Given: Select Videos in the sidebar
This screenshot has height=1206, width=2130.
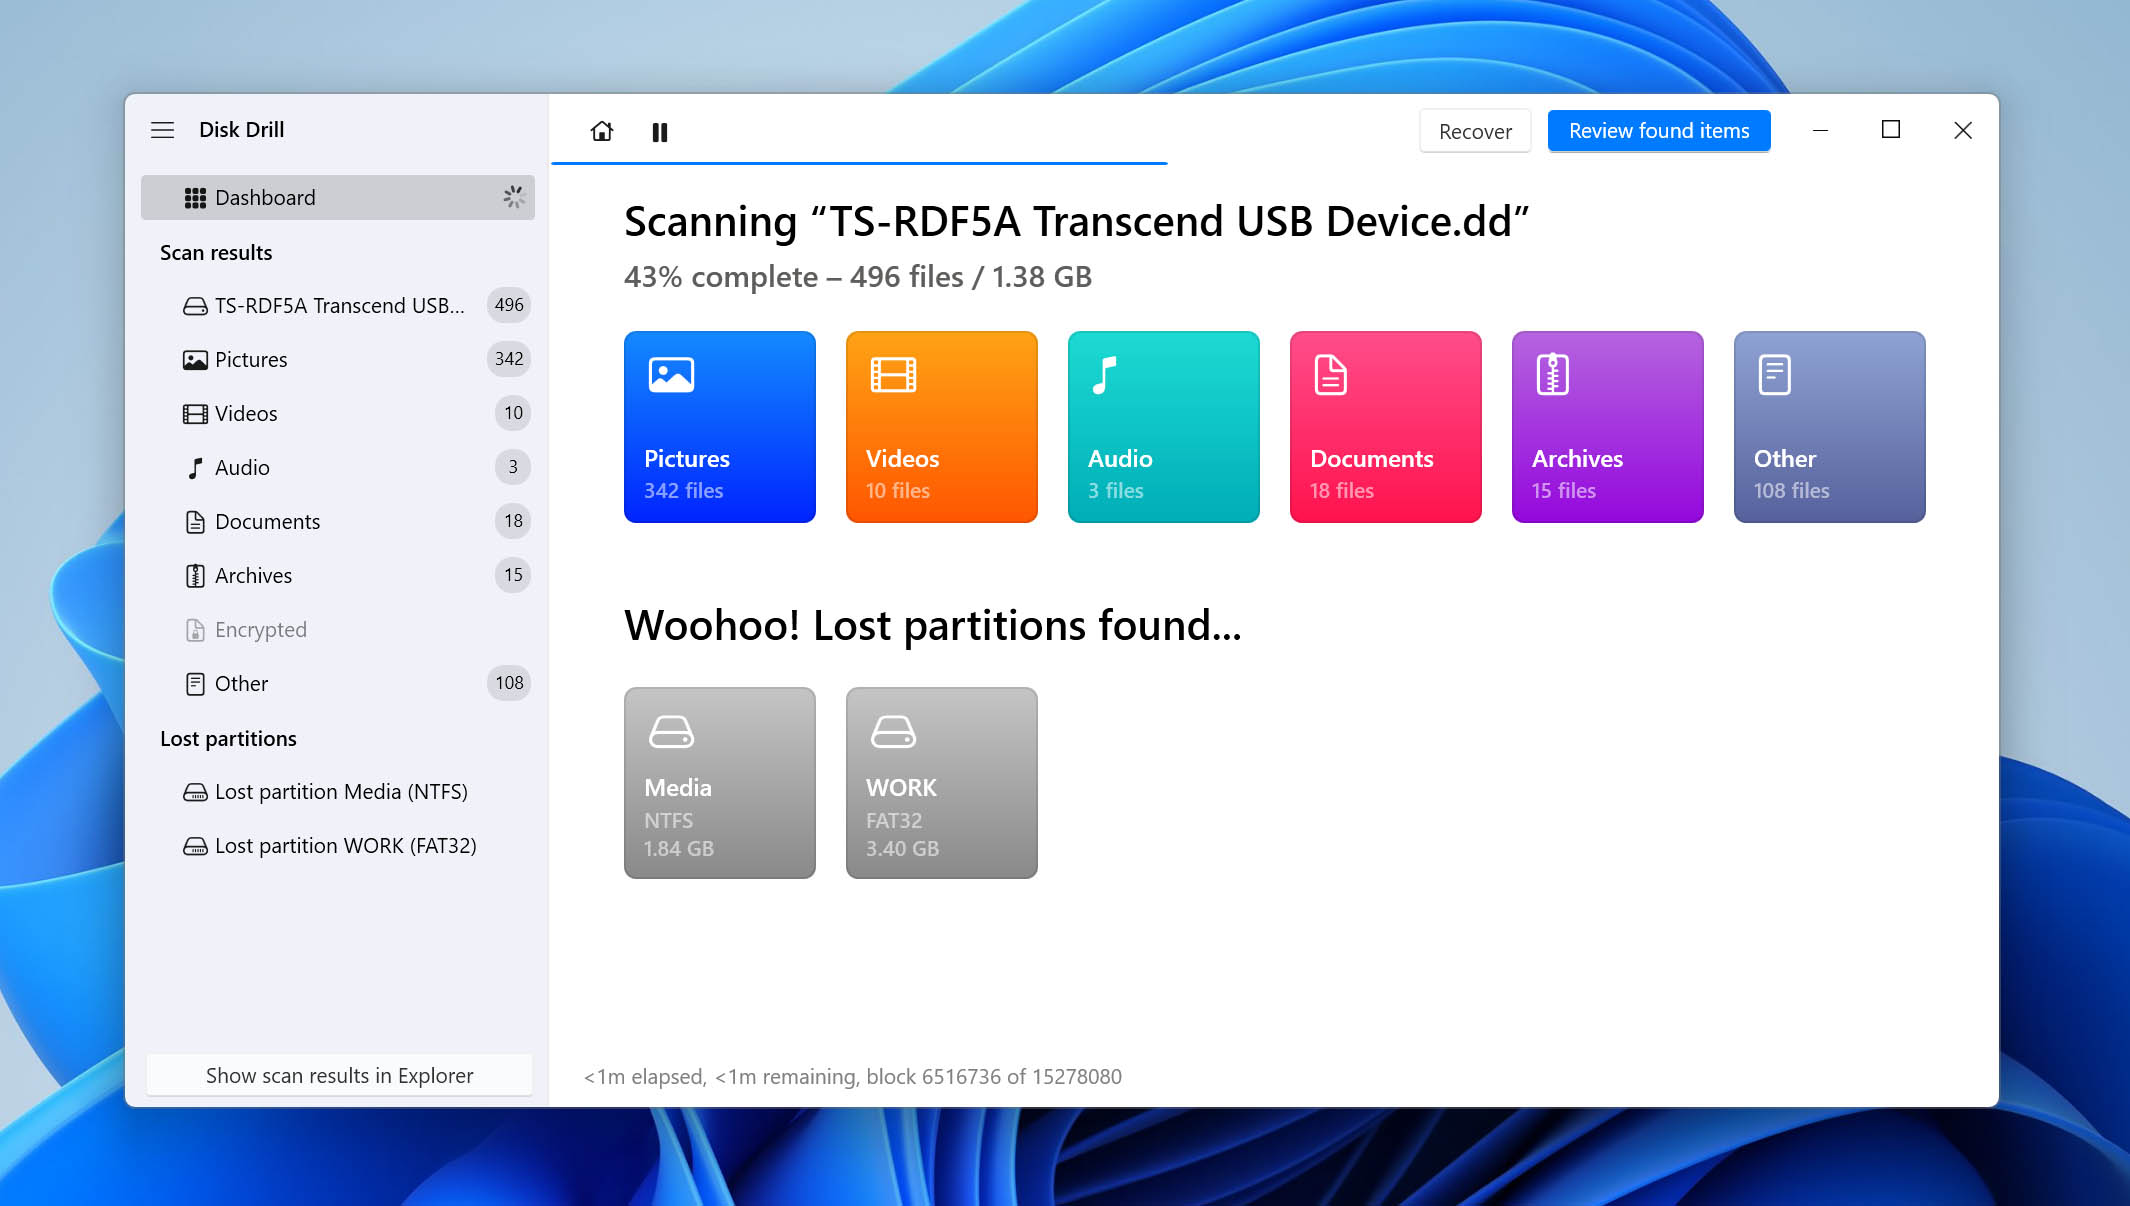Looking at the screenshot, I should coord(338,413).
